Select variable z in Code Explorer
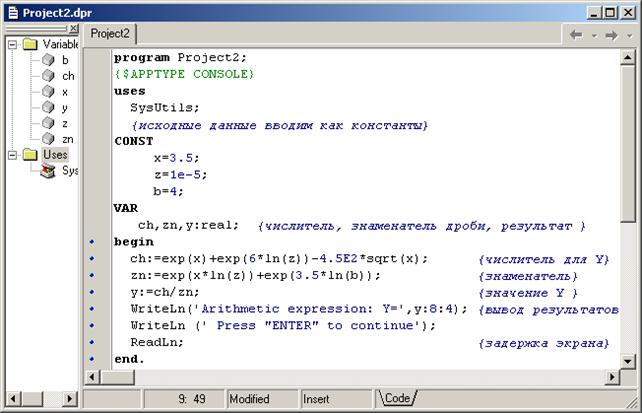This screenshot has height=413, width=642. tap(65, 124)
